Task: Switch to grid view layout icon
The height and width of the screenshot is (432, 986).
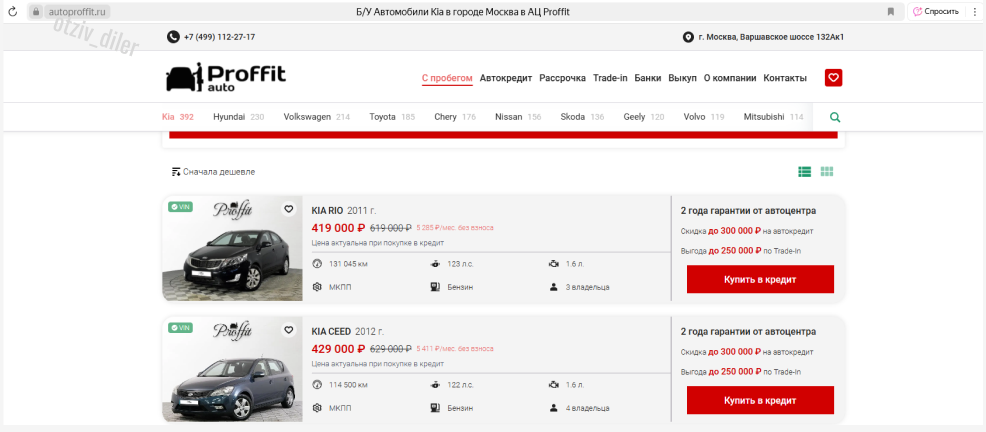Action: tap(827, 172)
